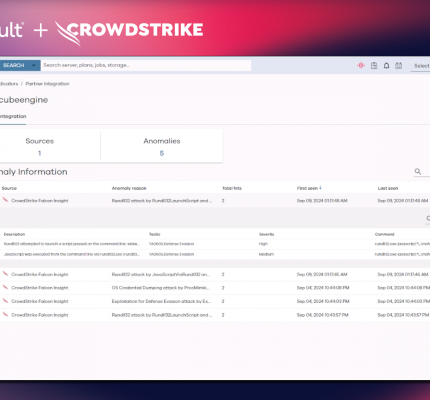This screenshot has width=430, height=400.
Task: Select the Medium severity value
Action: click(266, 254)
